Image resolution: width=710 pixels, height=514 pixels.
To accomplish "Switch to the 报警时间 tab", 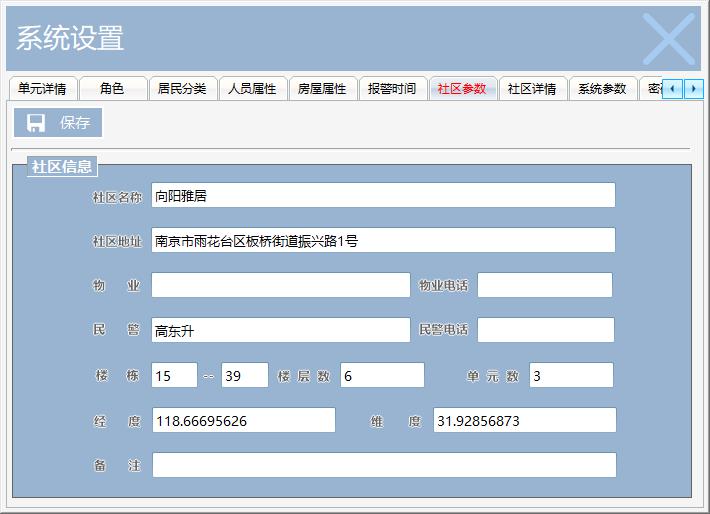I will [x=392, y=89].
